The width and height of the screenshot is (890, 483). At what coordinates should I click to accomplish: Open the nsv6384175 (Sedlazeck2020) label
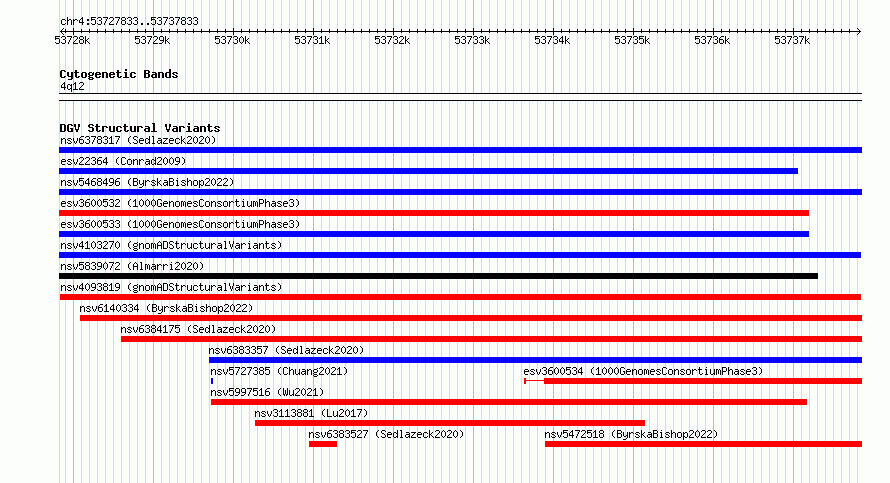198,329
